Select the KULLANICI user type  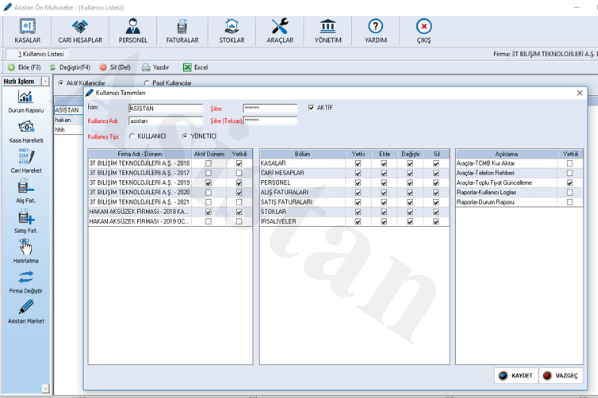[132, 136]
